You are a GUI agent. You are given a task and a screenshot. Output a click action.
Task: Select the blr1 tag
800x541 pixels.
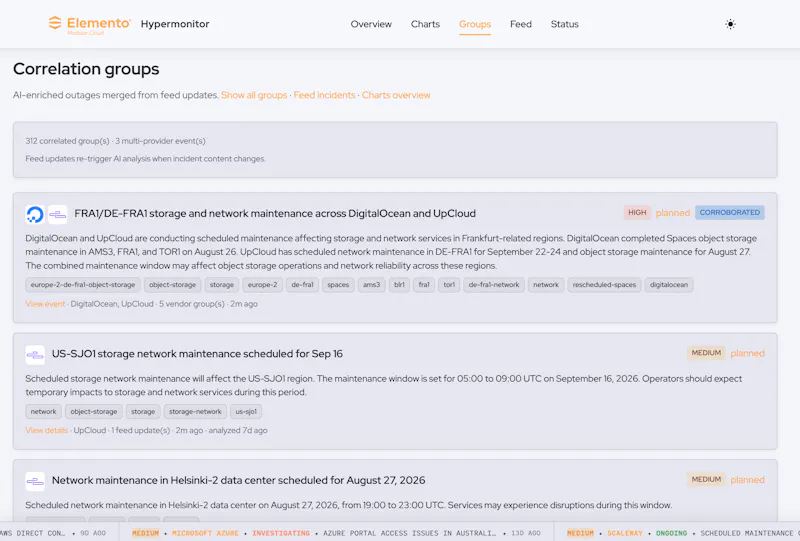point(399,285)
